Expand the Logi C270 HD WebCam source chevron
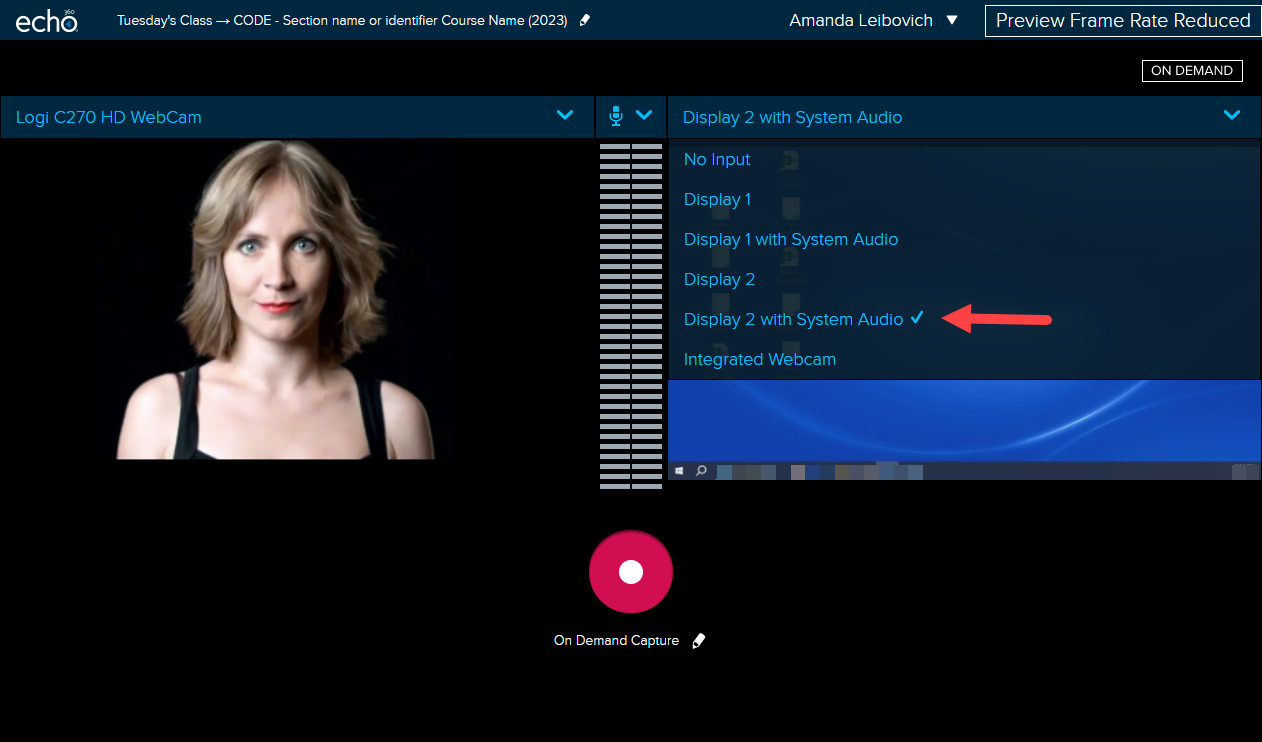Image resolution: width=1262 pixels, height=742 pixels. 565,116
